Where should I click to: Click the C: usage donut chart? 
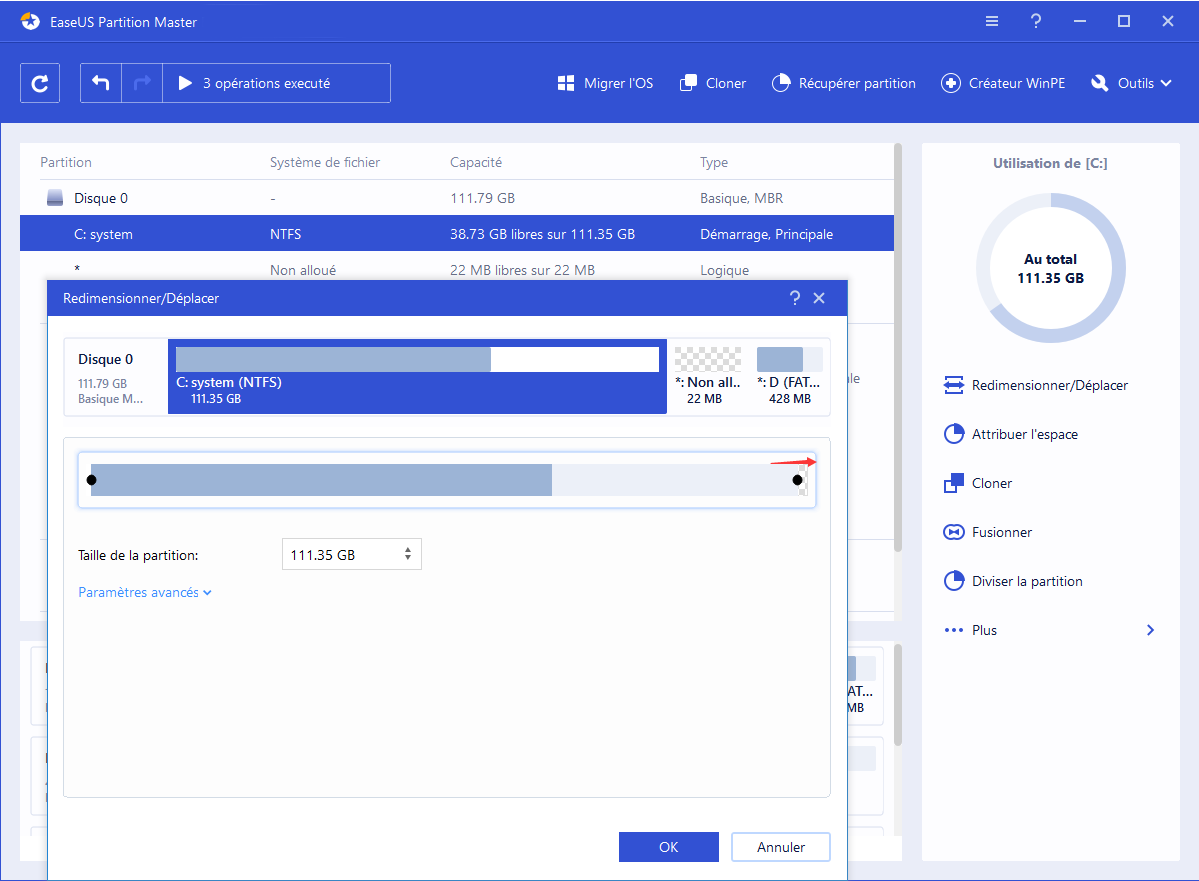(1050, 268)
